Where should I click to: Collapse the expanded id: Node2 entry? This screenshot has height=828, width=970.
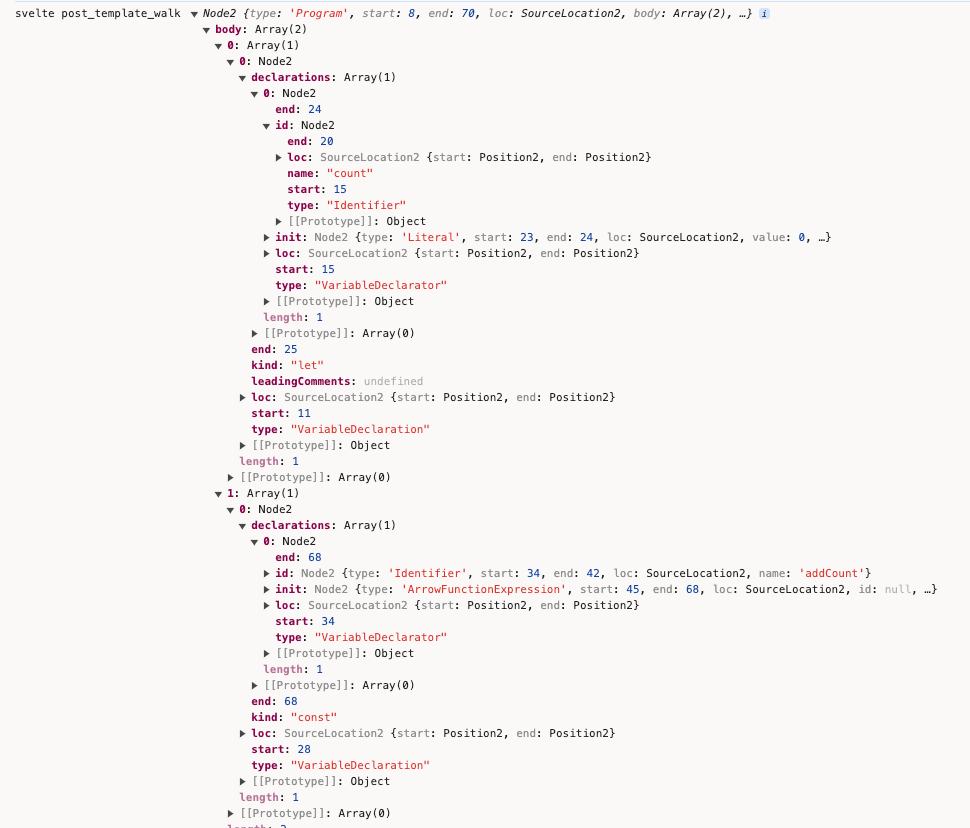click(x=267, y=126)
